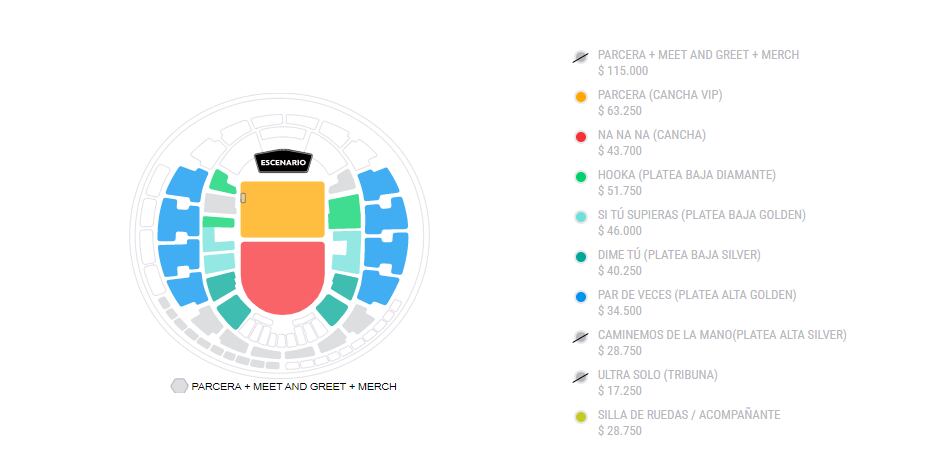This screenshot has width=927, height=461.
Task: Click the orange dot beside PARCERA (CANCHA VIP)
Action: tap(580, 97)
